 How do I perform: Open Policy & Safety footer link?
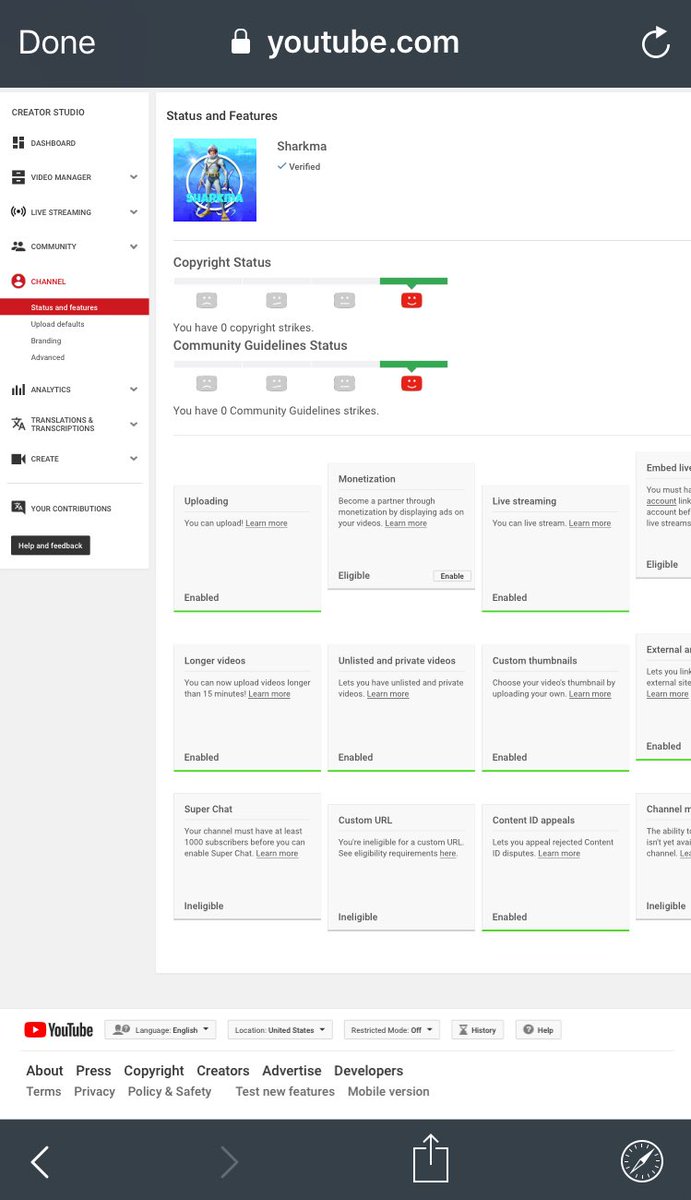point(169,1091)
